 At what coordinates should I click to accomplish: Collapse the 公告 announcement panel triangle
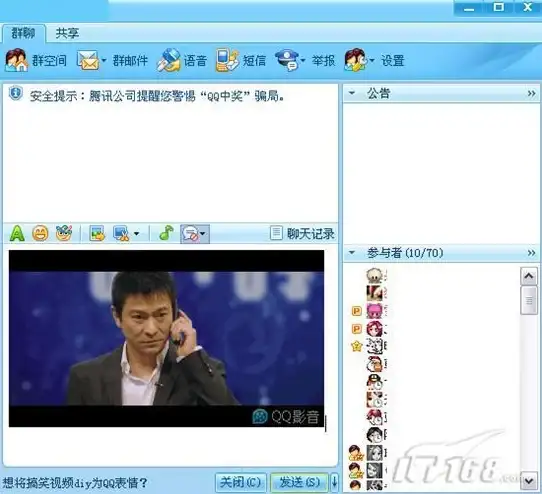[x=352, y=93]
